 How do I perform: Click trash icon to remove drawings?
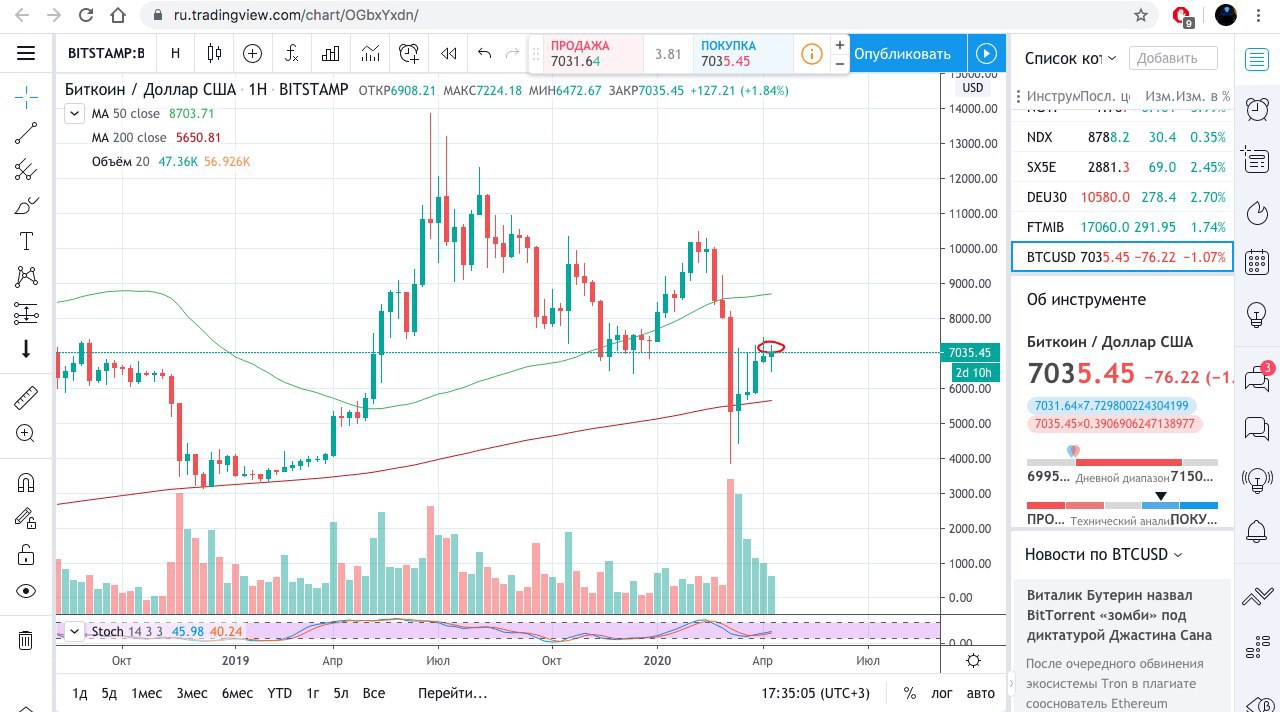point(26,640)
